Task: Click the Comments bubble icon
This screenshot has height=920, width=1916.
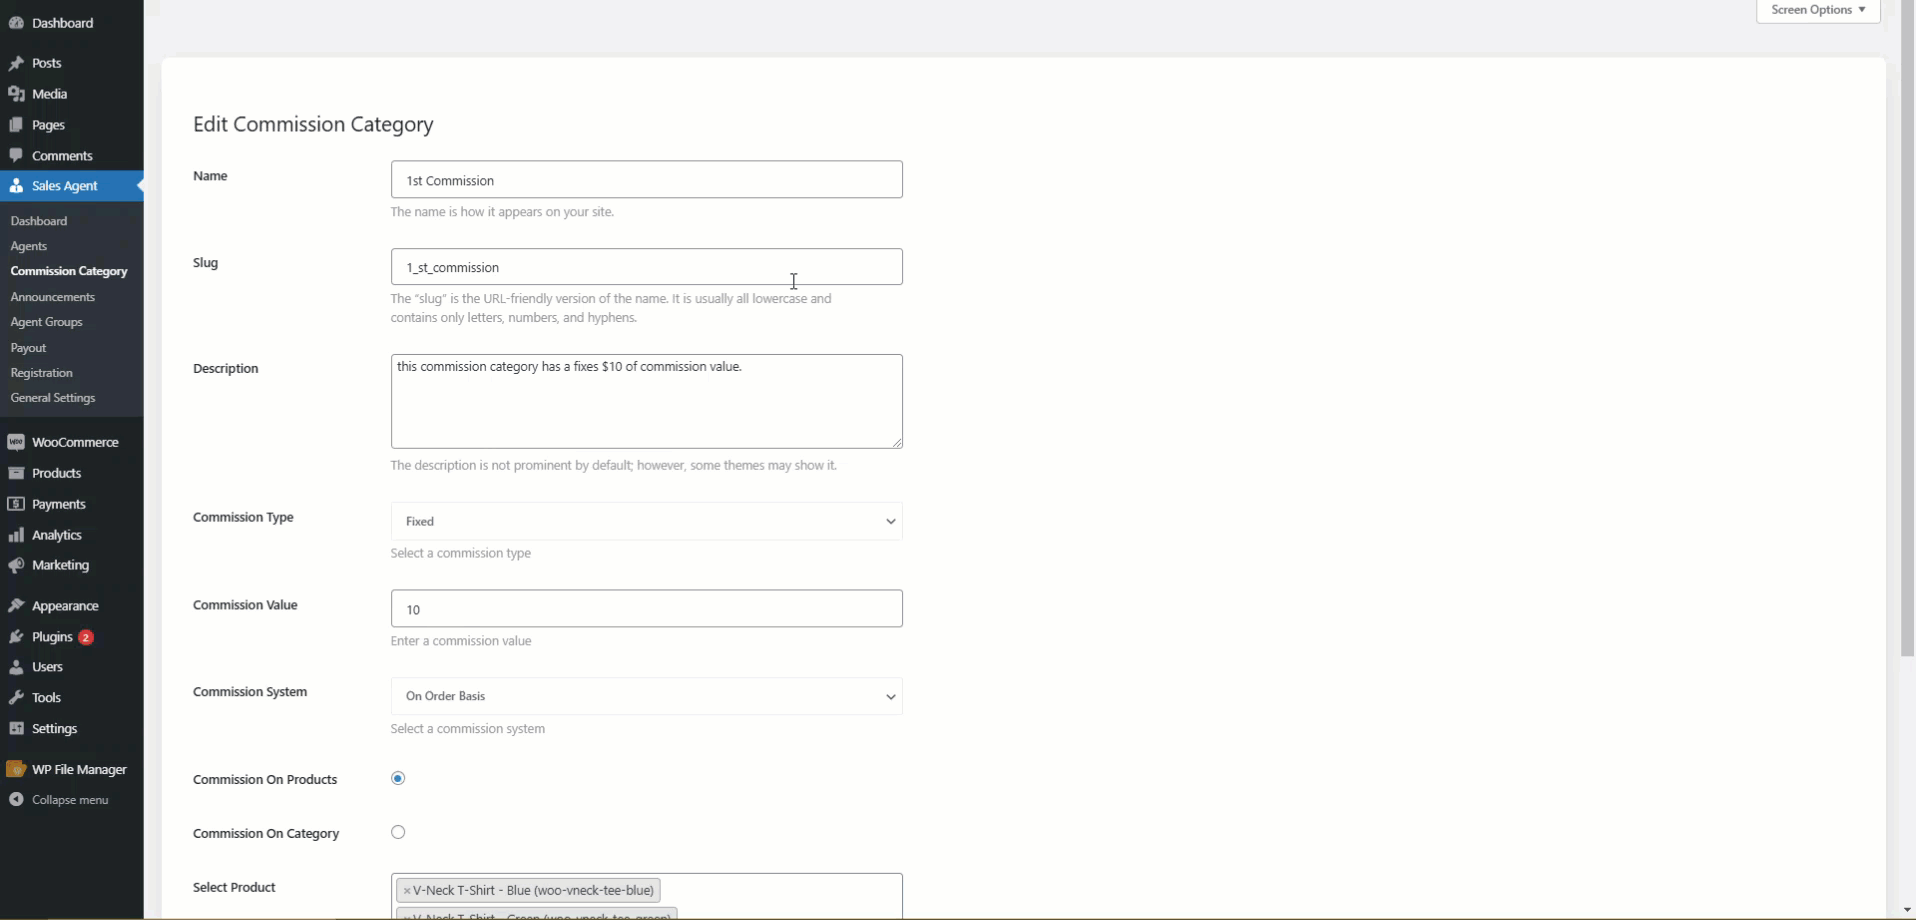Action: pos(16,156)
